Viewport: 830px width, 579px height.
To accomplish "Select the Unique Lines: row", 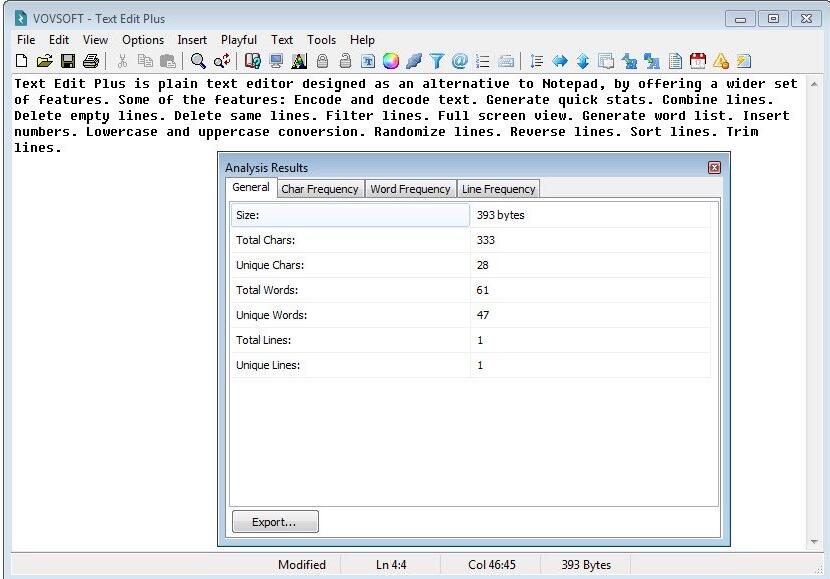I will pos(471,365).
